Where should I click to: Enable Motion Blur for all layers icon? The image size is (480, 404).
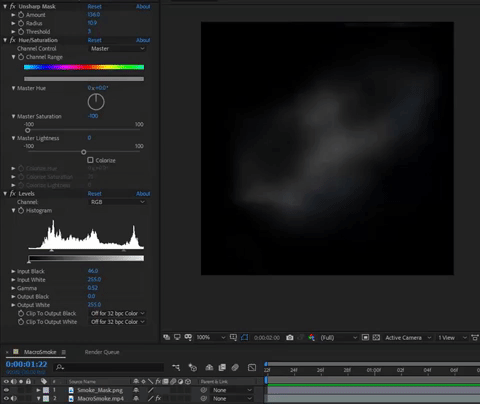point(235,367)
